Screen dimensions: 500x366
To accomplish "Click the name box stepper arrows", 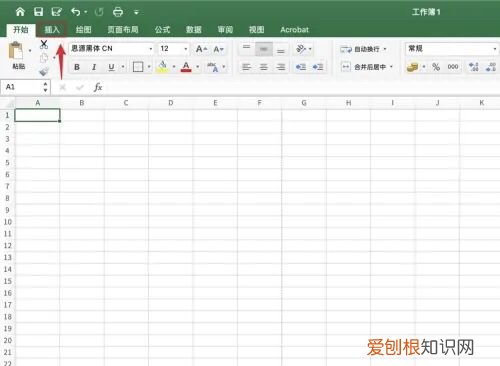I will pyautogui.click(x=45, y=87).
